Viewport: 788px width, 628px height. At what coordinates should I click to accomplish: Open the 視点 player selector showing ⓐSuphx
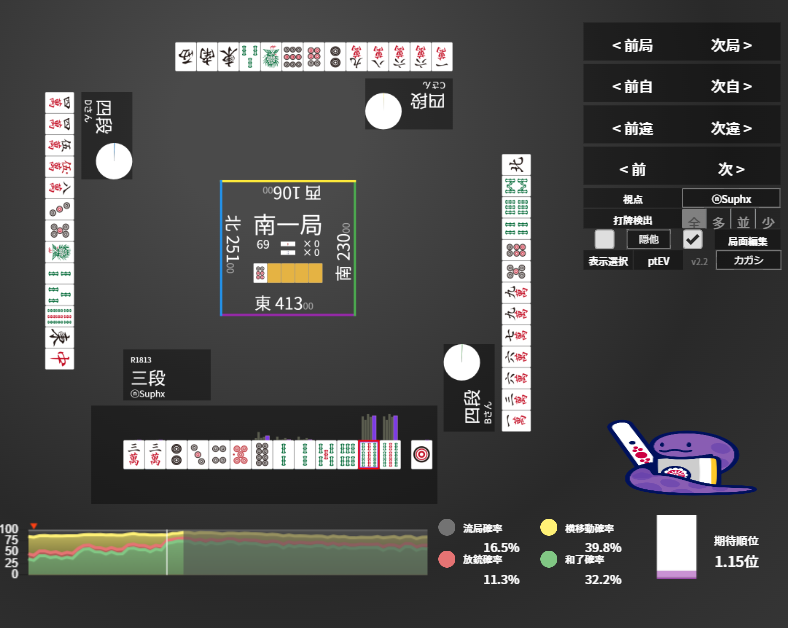(x=731, y=198)
